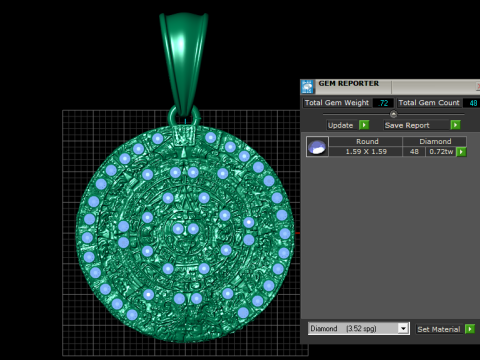Click the Set Material button

(440, 329)
